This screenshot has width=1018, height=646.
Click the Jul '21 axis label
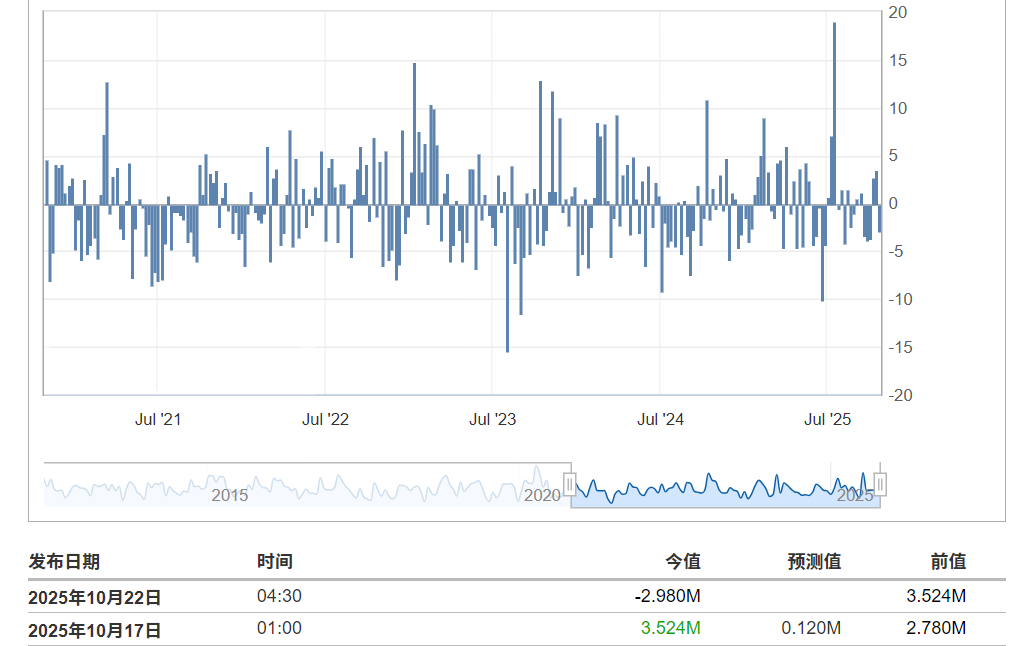pyautogui.click(x=158, y=419)
